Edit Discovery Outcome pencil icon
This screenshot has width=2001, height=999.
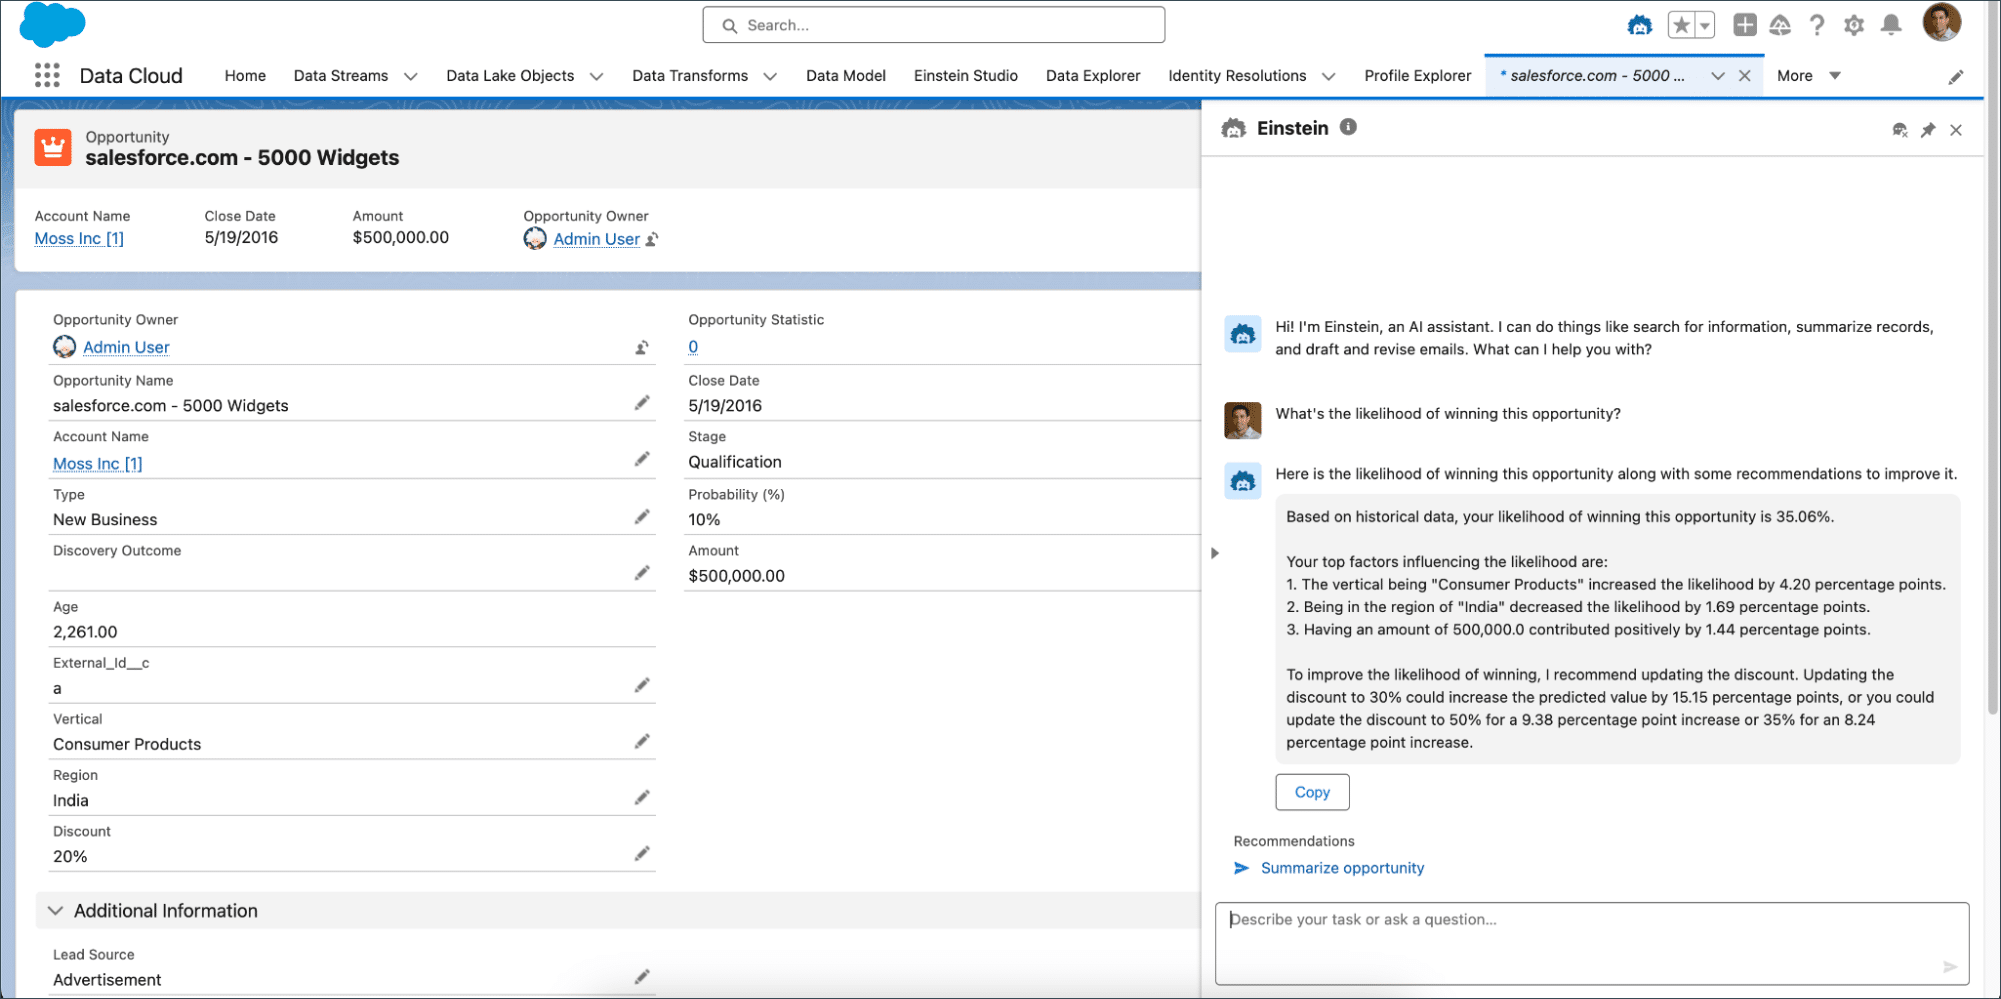coord(642,573)
